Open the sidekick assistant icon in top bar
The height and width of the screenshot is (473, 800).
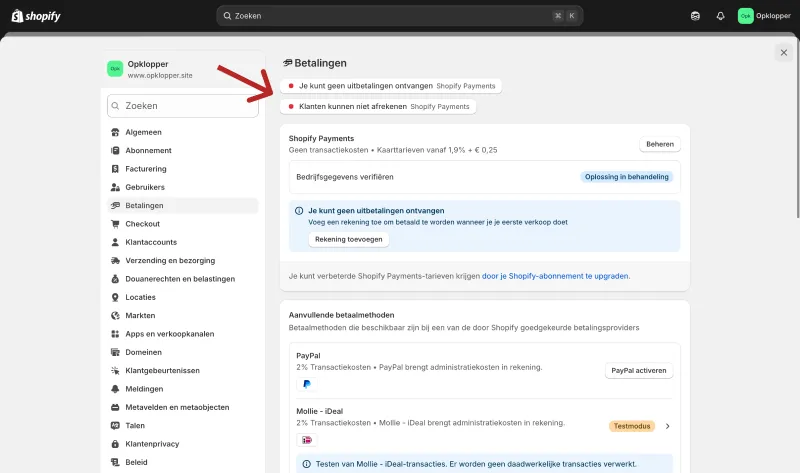pyautogui.click(x=695, y=16)
